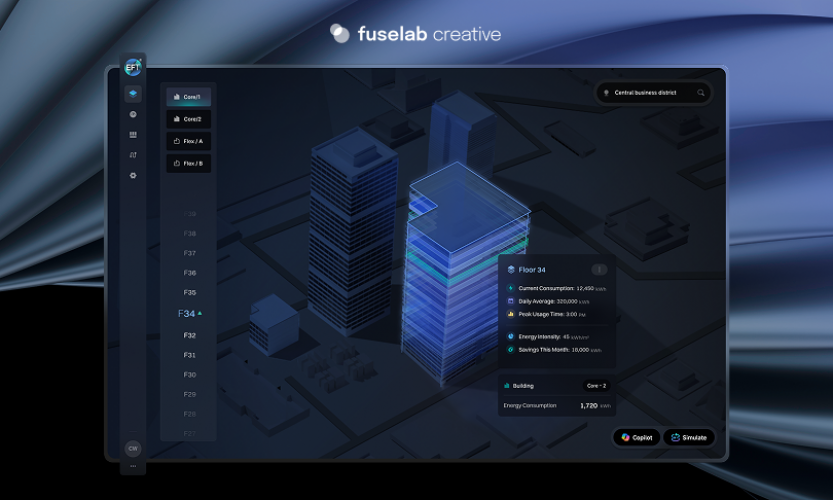Select floor F36 in the list

[190, 273]
